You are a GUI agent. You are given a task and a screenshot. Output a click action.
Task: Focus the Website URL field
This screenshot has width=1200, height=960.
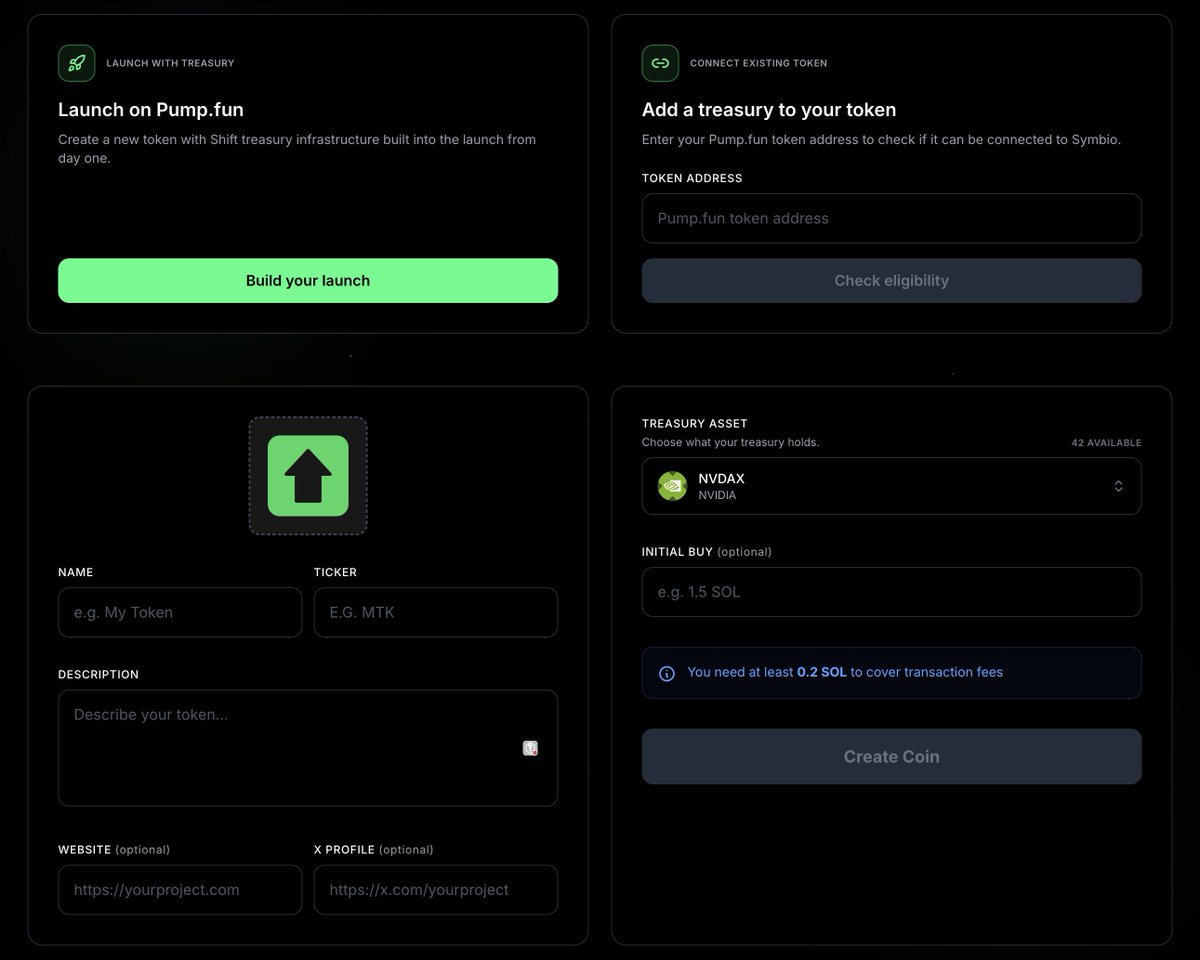(180, 890)
